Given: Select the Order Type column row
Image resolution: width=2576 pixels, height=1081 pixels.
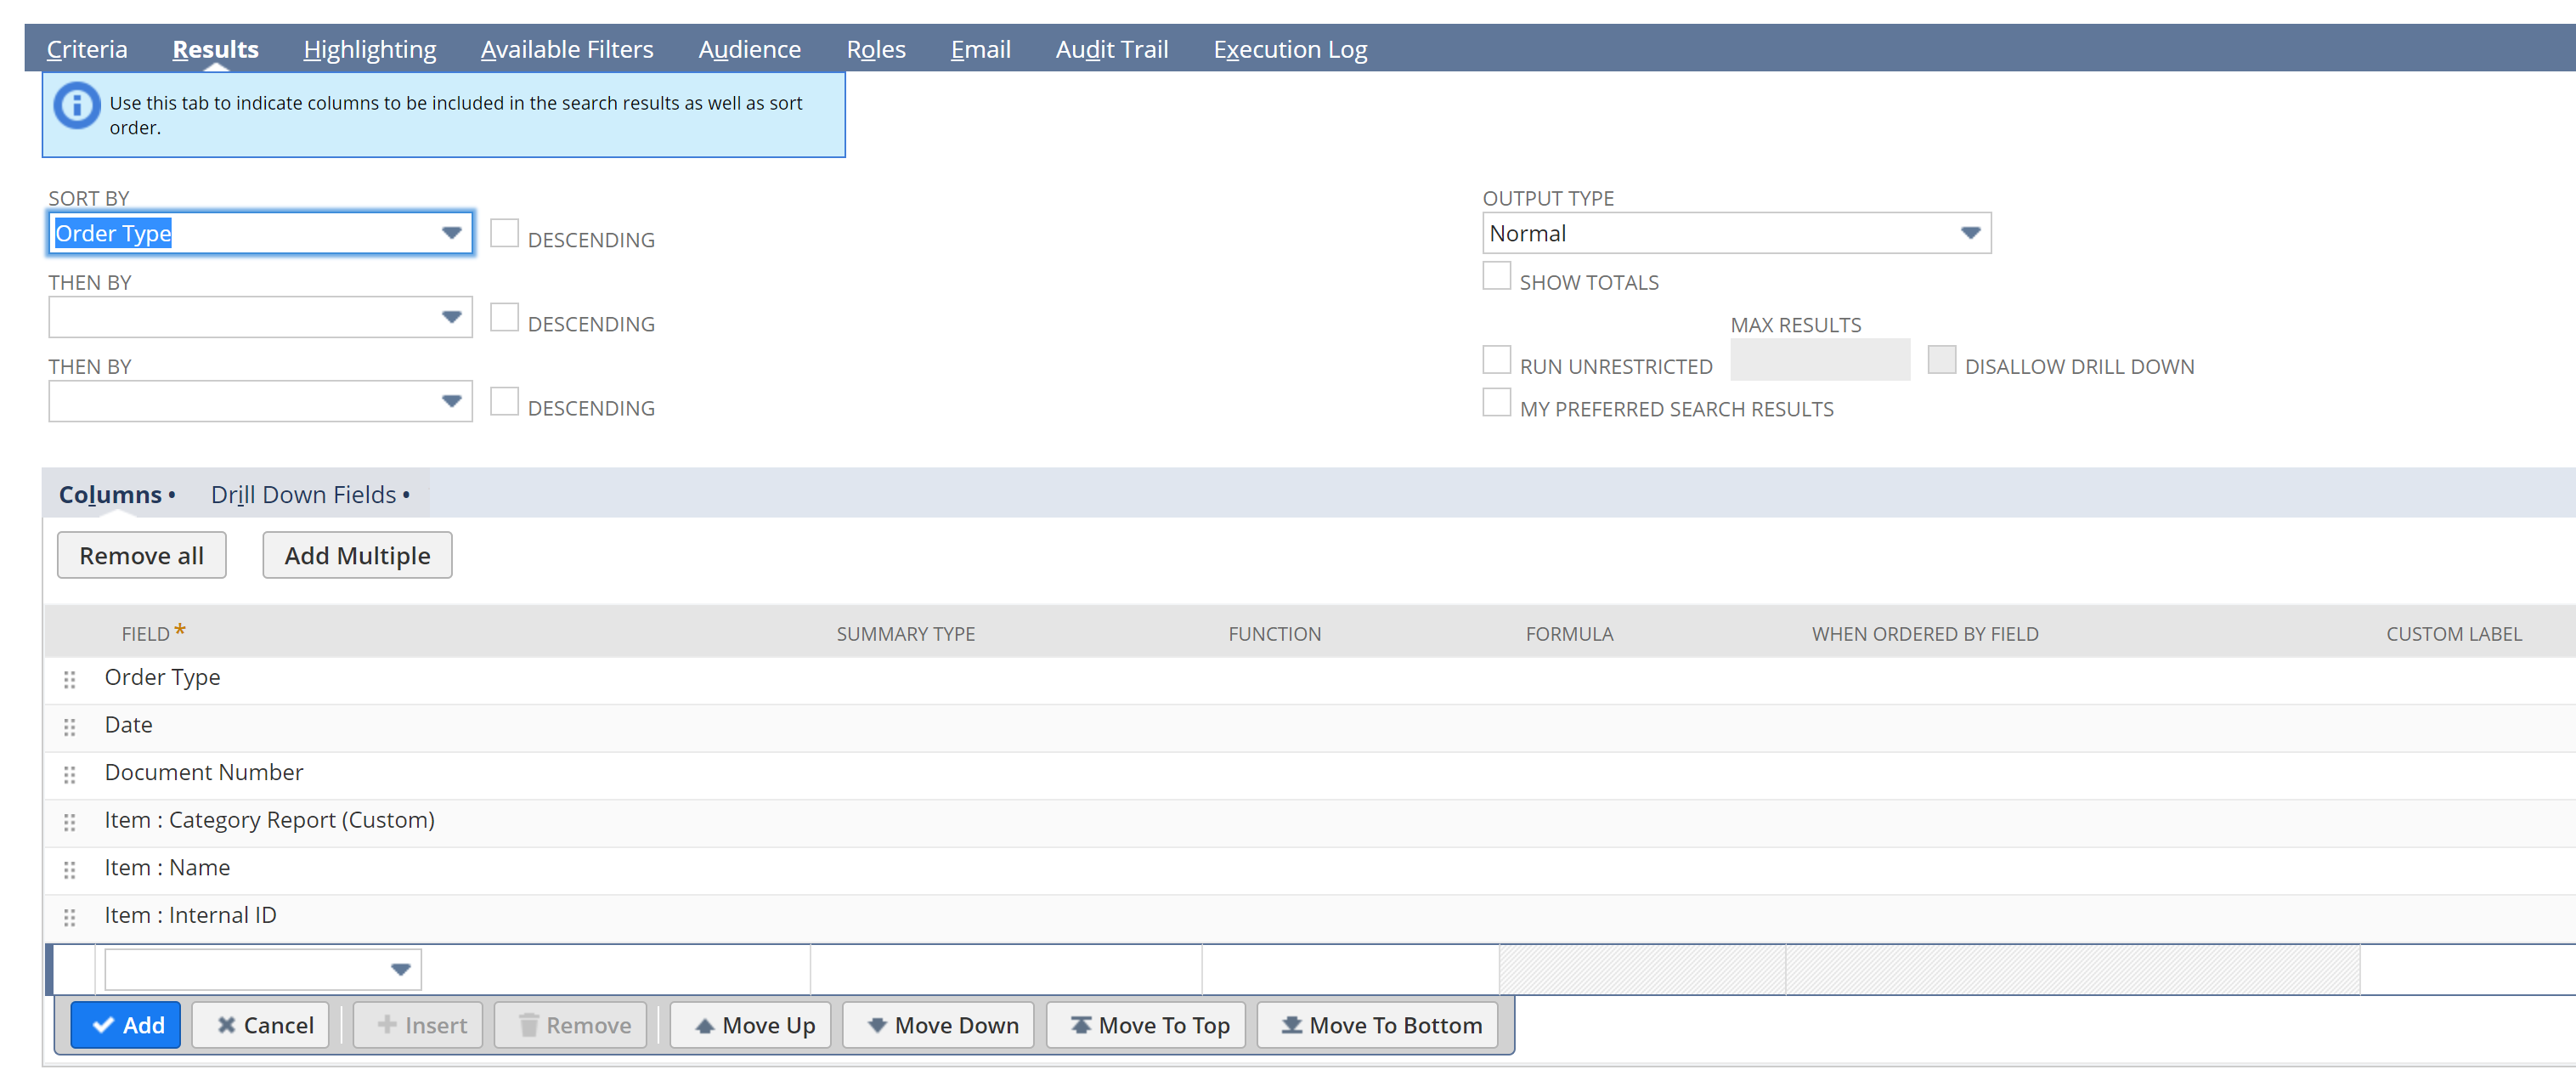Looking at the screenshot, I should pyautogui.click(x=1310, y=680).
